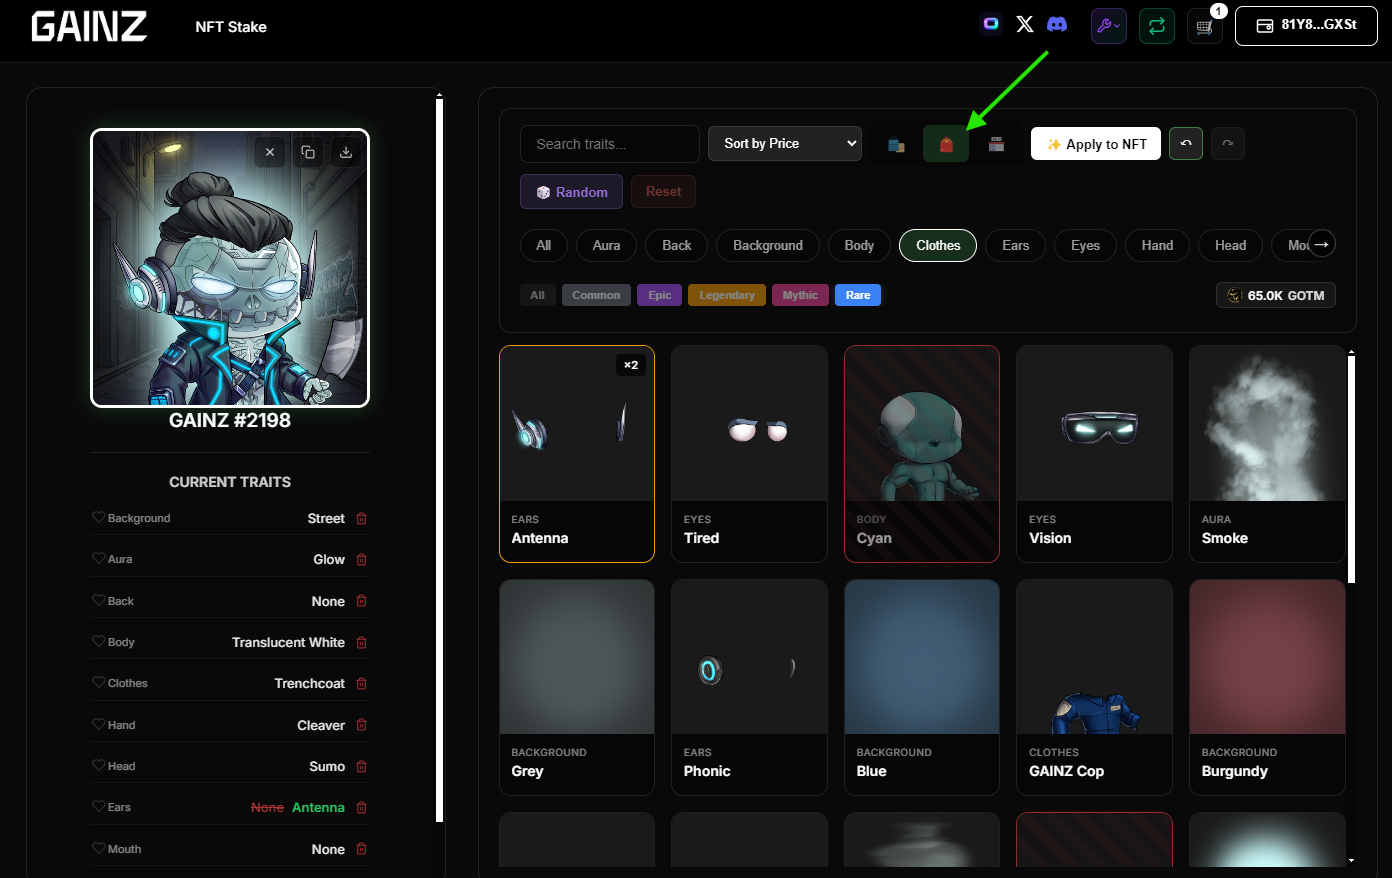
Task: Open the Discord link icon
Action: point(1057,24)
